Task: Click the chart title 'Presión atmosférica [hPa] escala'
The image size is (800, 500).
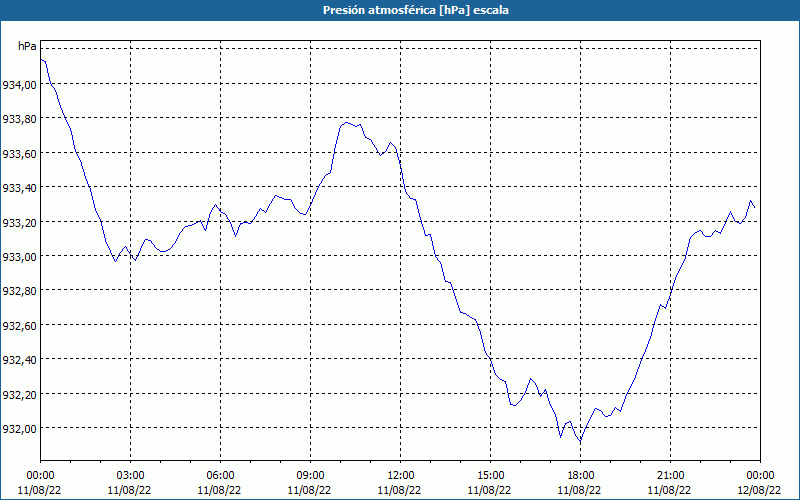Action: [x=416, y=10]
